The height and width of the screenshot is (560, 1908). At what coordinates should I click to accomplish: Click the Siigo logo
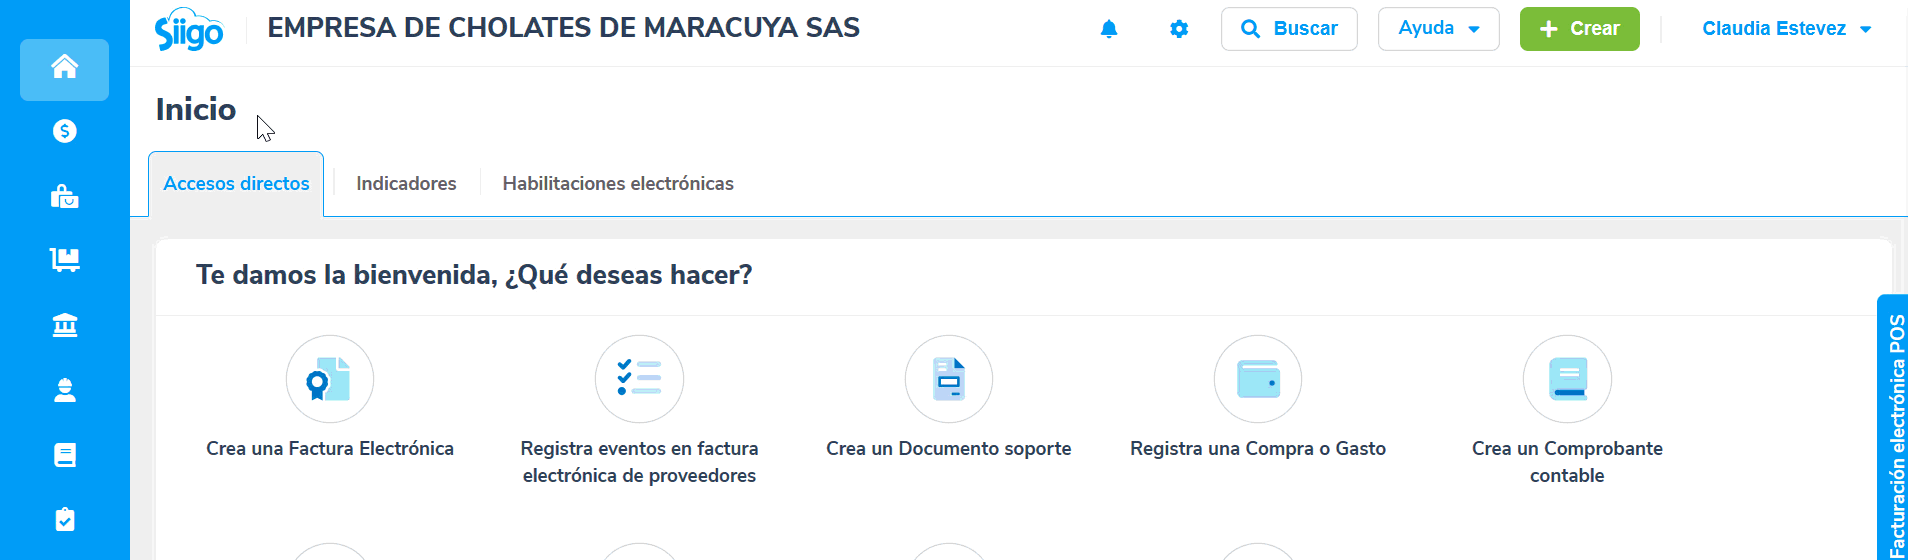189,30
